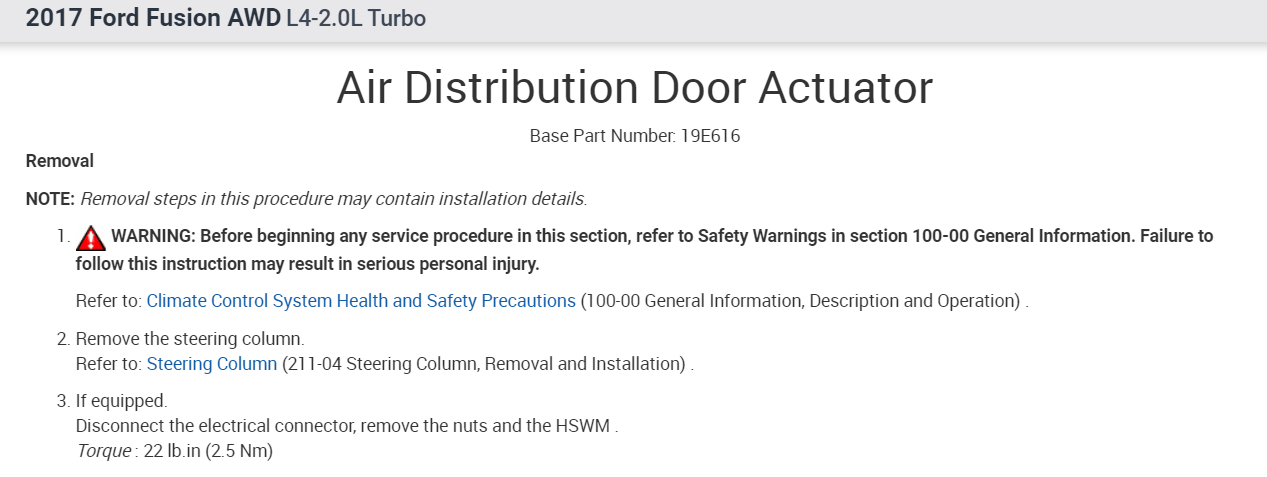
Task: Click the Base Part Number 19E616 text
Action: point(634,136)
